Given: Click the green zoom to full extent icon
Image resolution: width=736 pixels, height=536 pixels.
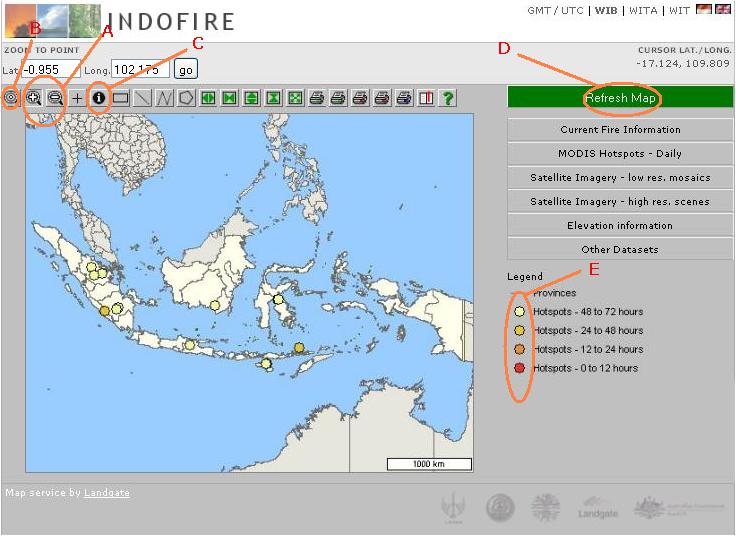Looking at the screenshot, I should [295, 98].
